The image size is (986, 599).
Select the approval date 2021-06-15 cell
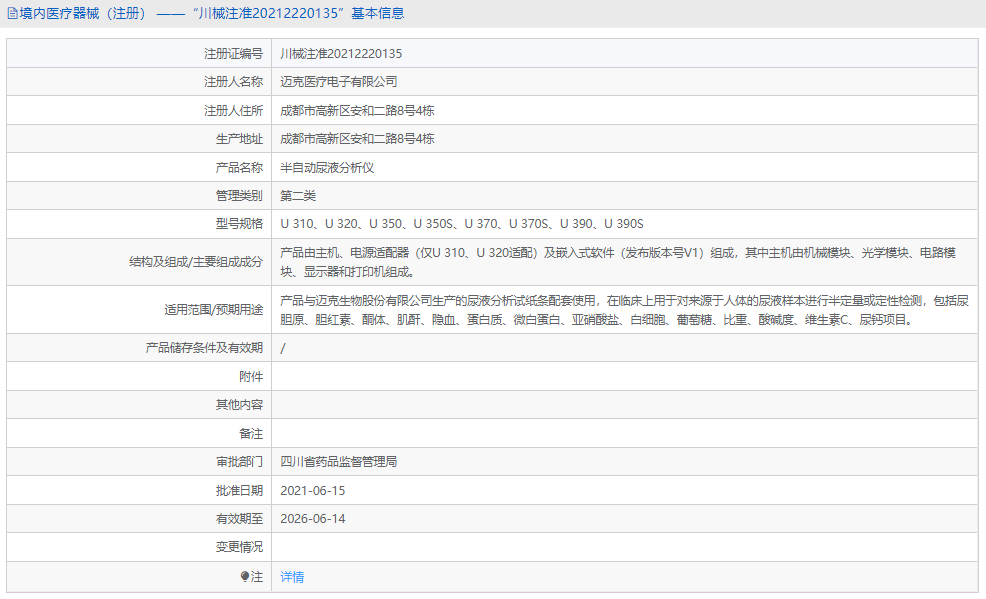tap(320, 490)
